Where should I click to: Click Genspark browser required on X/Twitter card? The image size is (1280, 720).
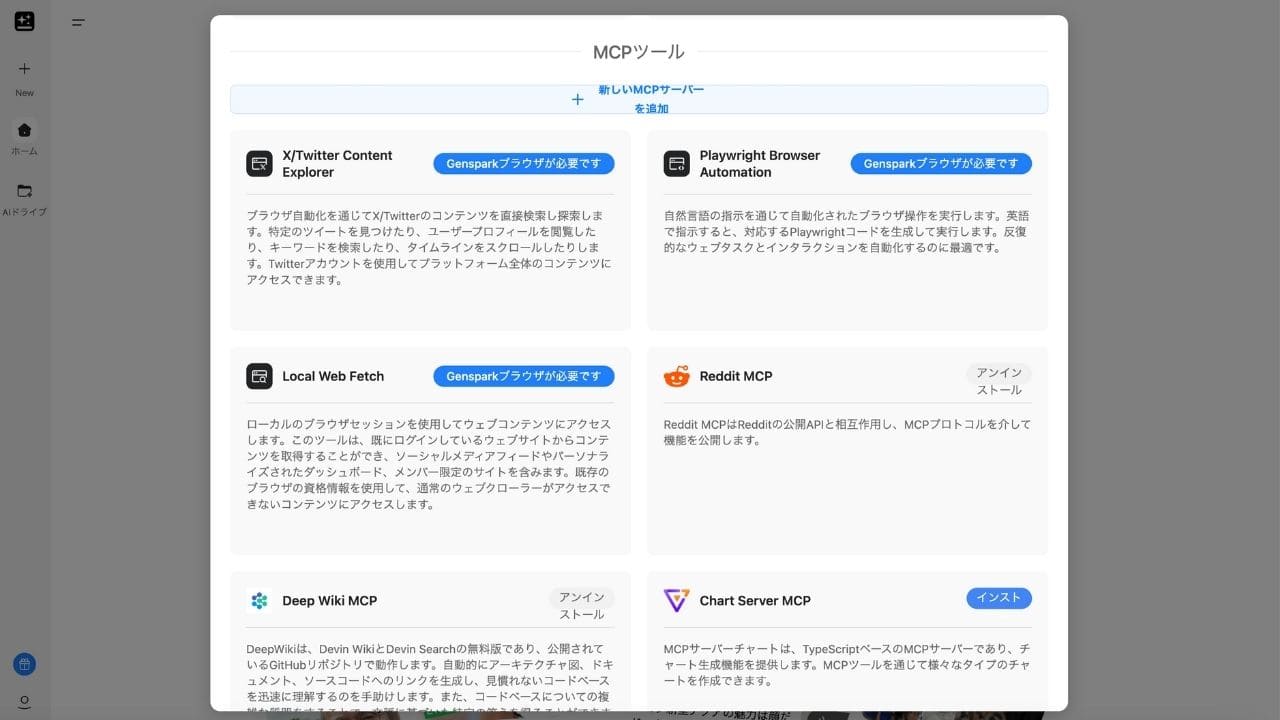coord(524,164)
